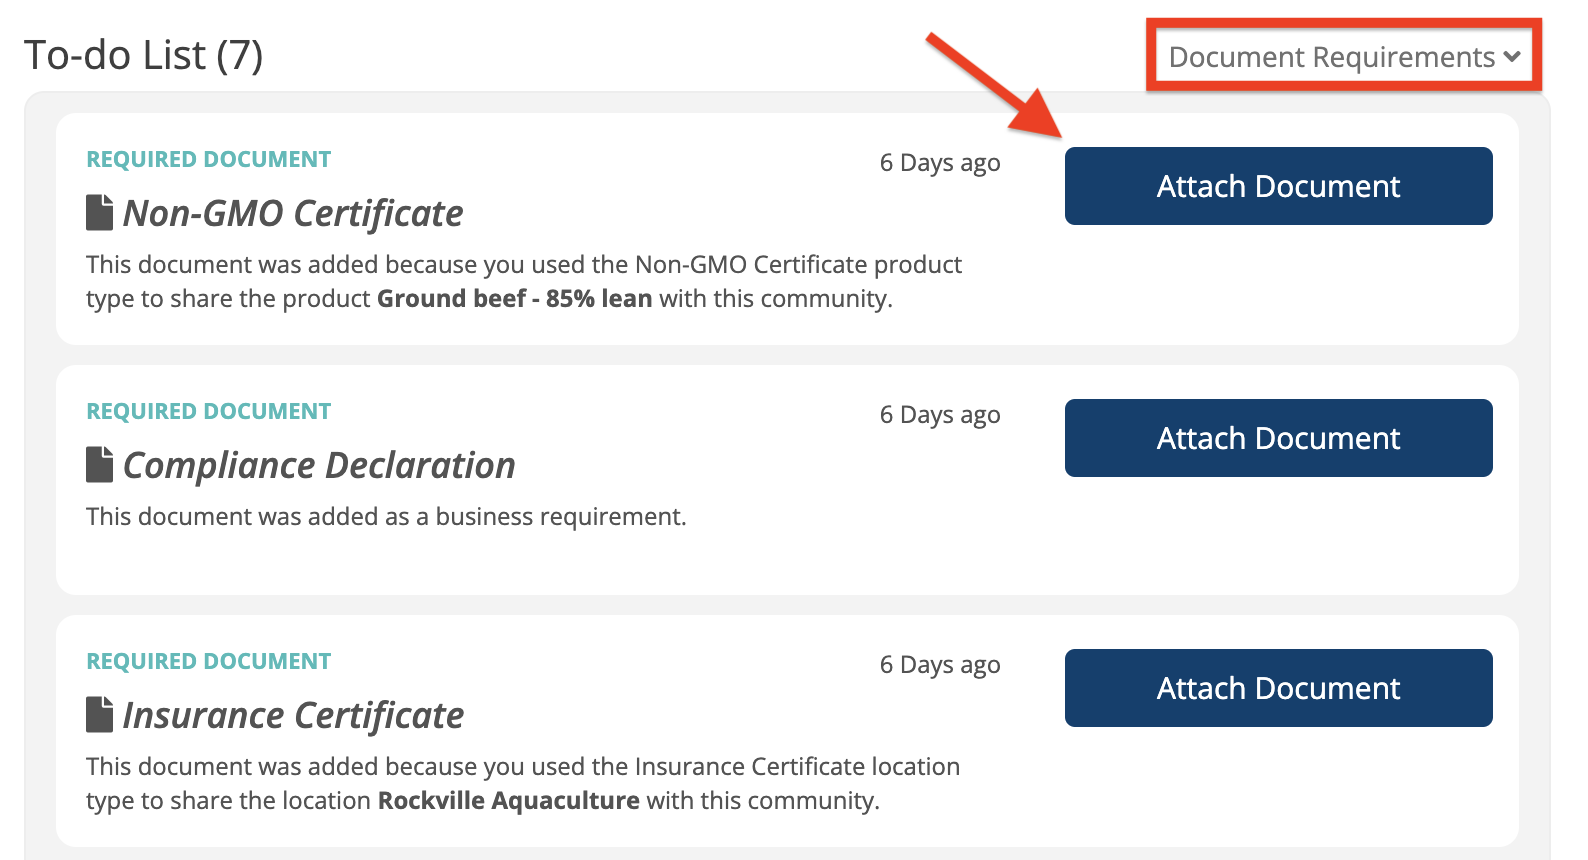
Task: Click Required Document label above Compliance Declaration
Action: [208, 412]
